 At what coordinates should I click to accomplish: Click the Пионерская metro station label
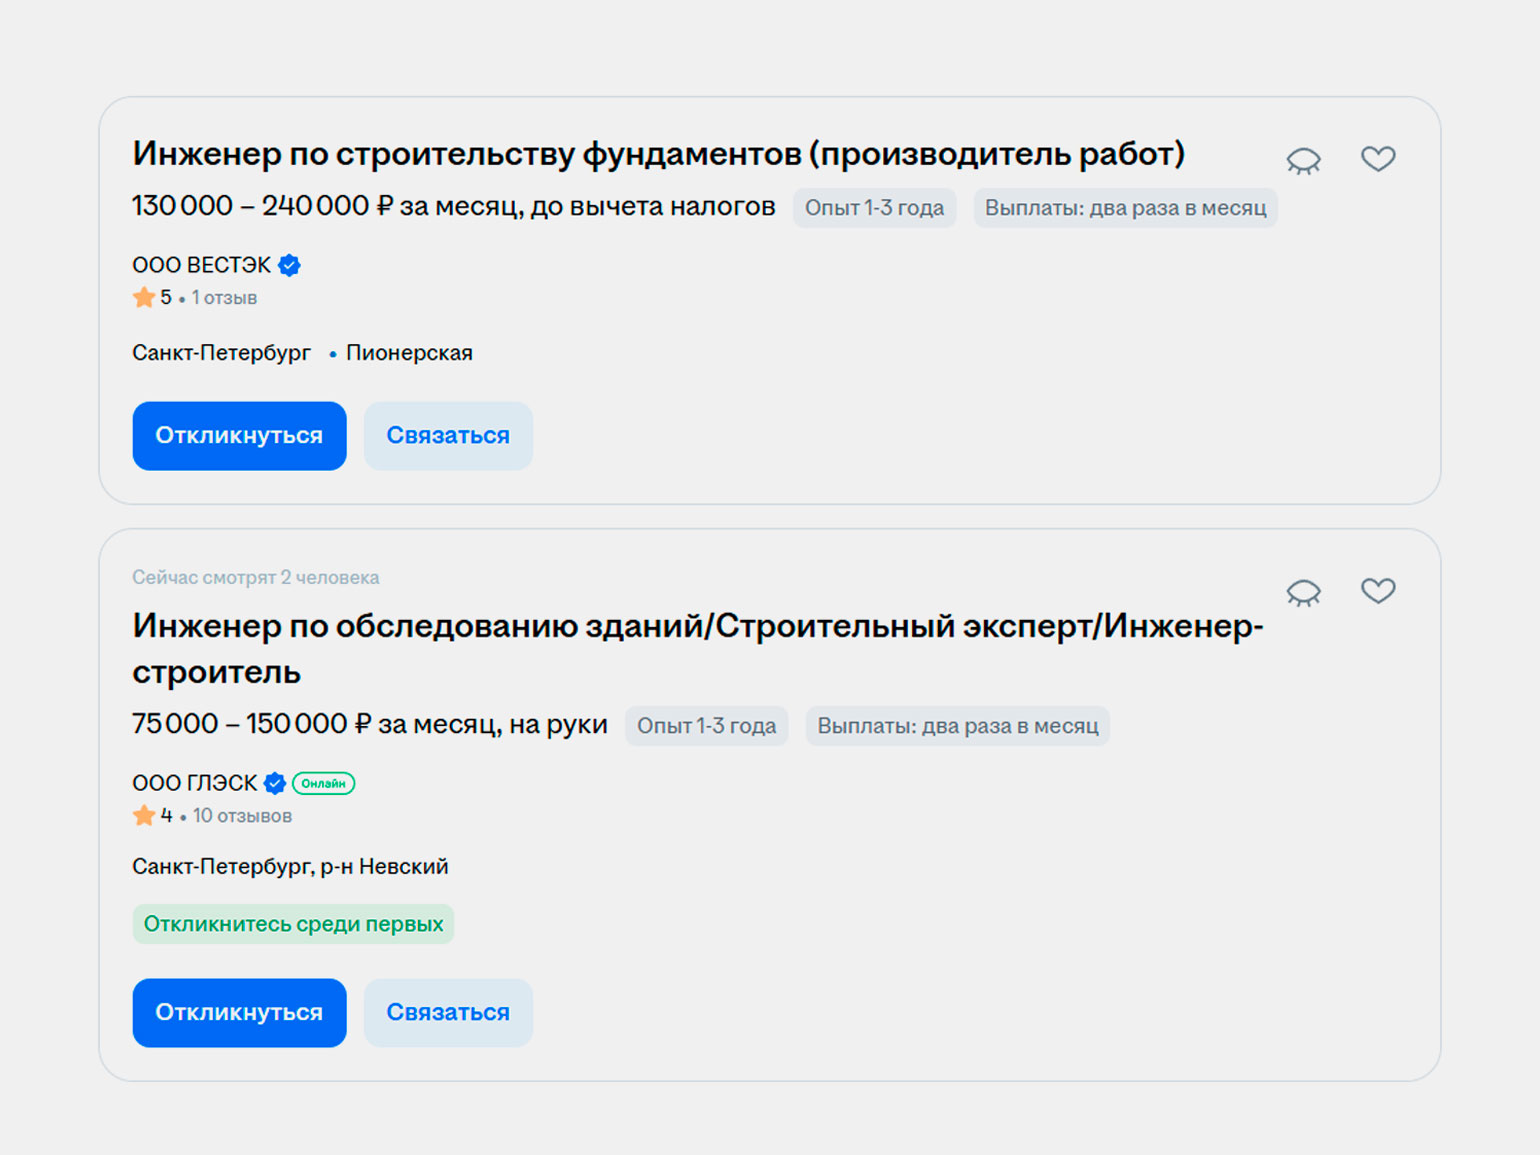point(409,353)
